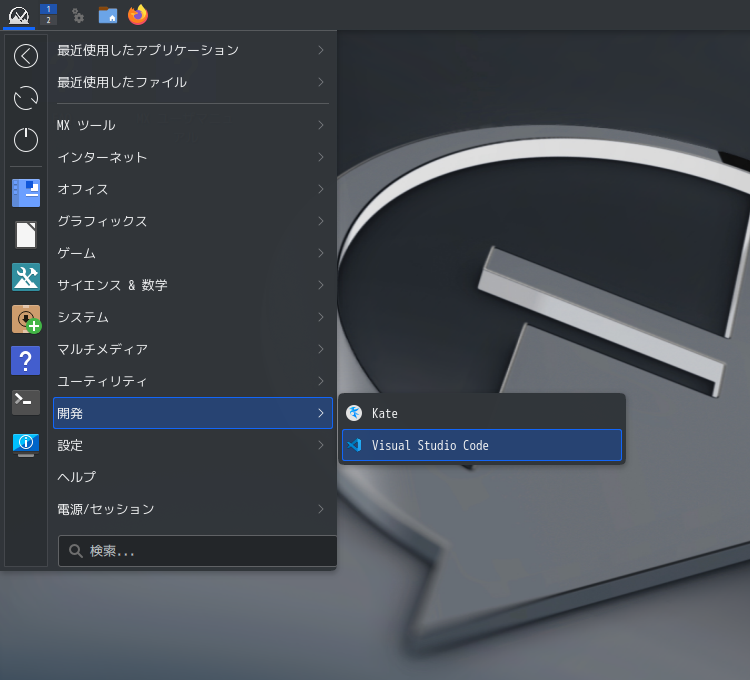750x680 pixels.
Task: Open the システム category
Action: pyautogui.click(x=193, y=318)
